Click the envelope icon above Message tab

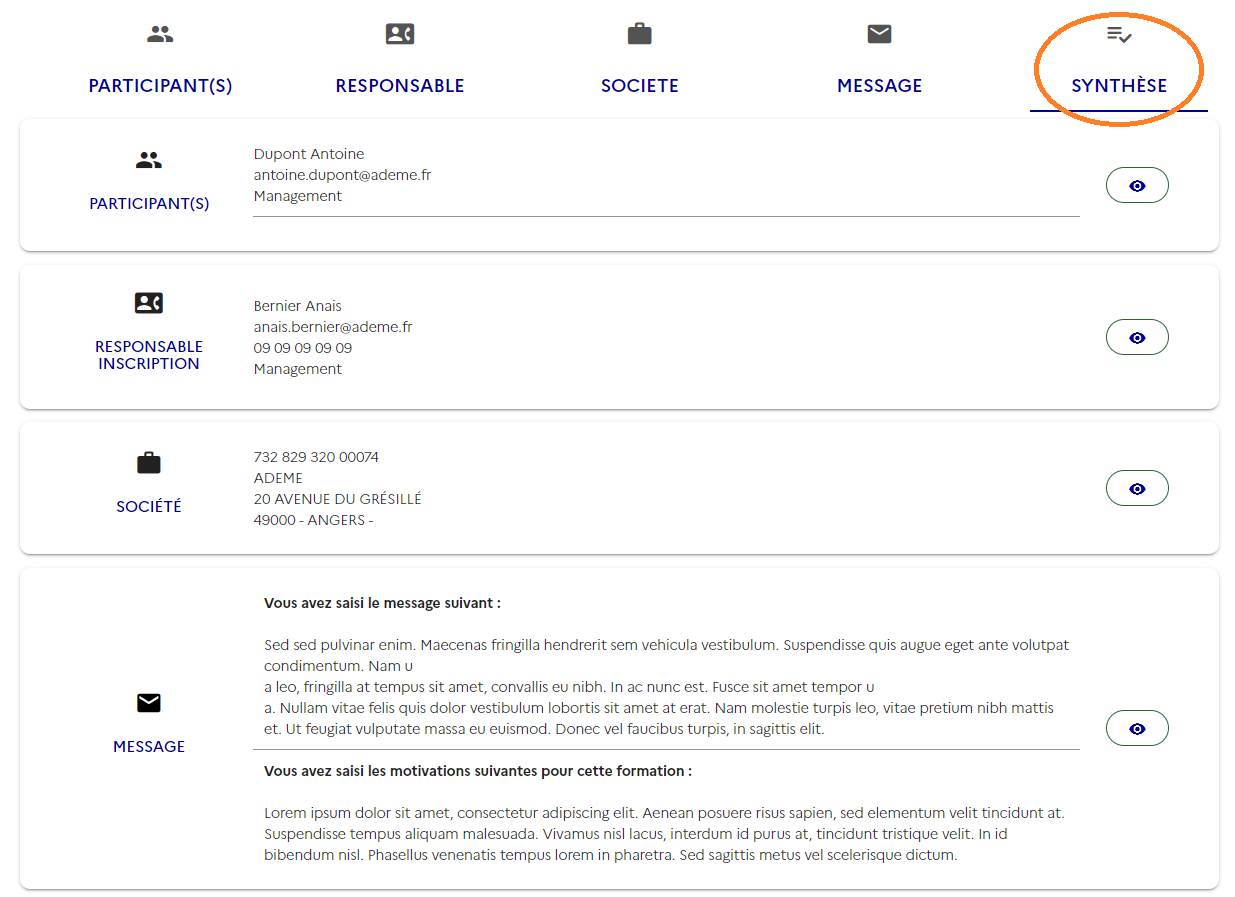(879, 34)
